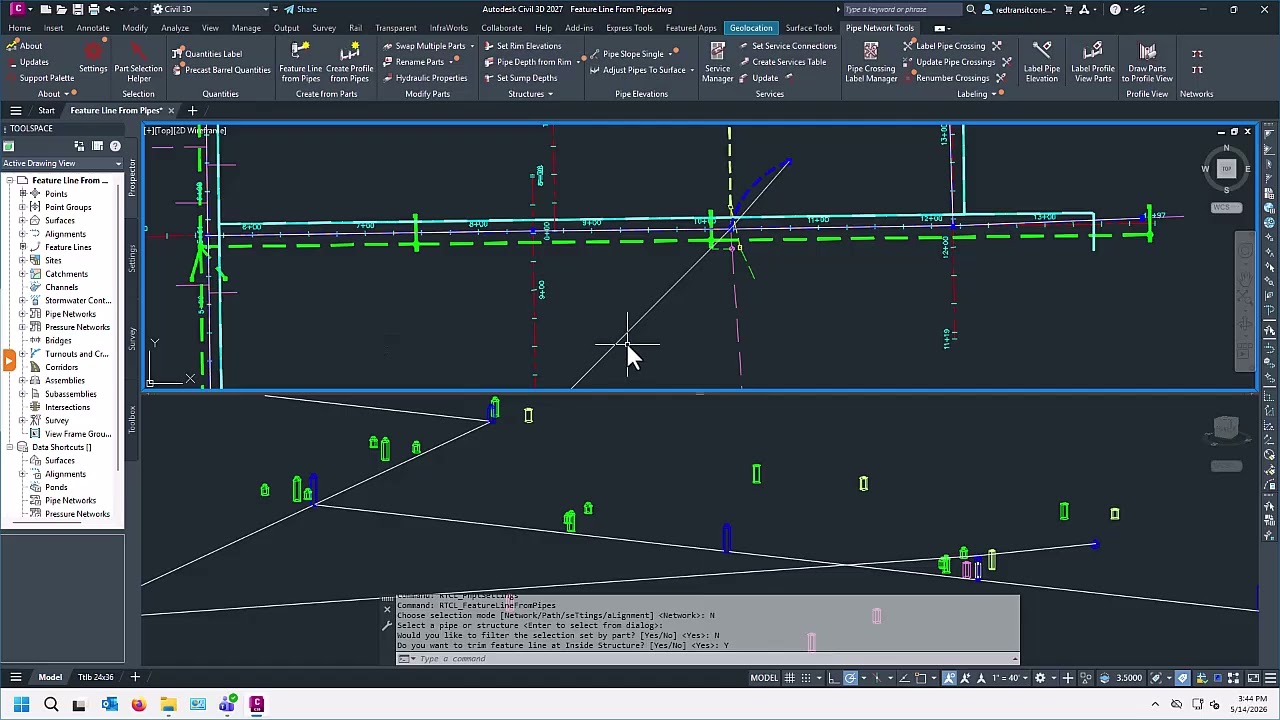Toggle snap mode in status bar
This screenshot has height=720, width=1280.
806,678
